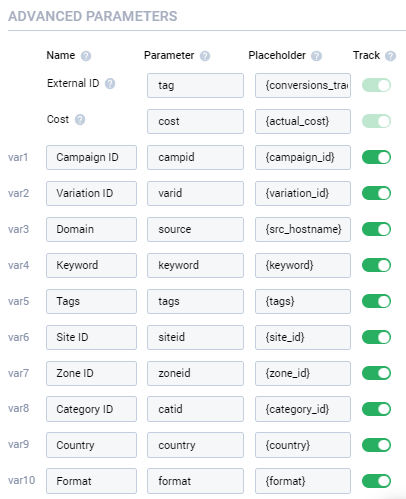Toggle the Cost row track switch

click(376, 121)
